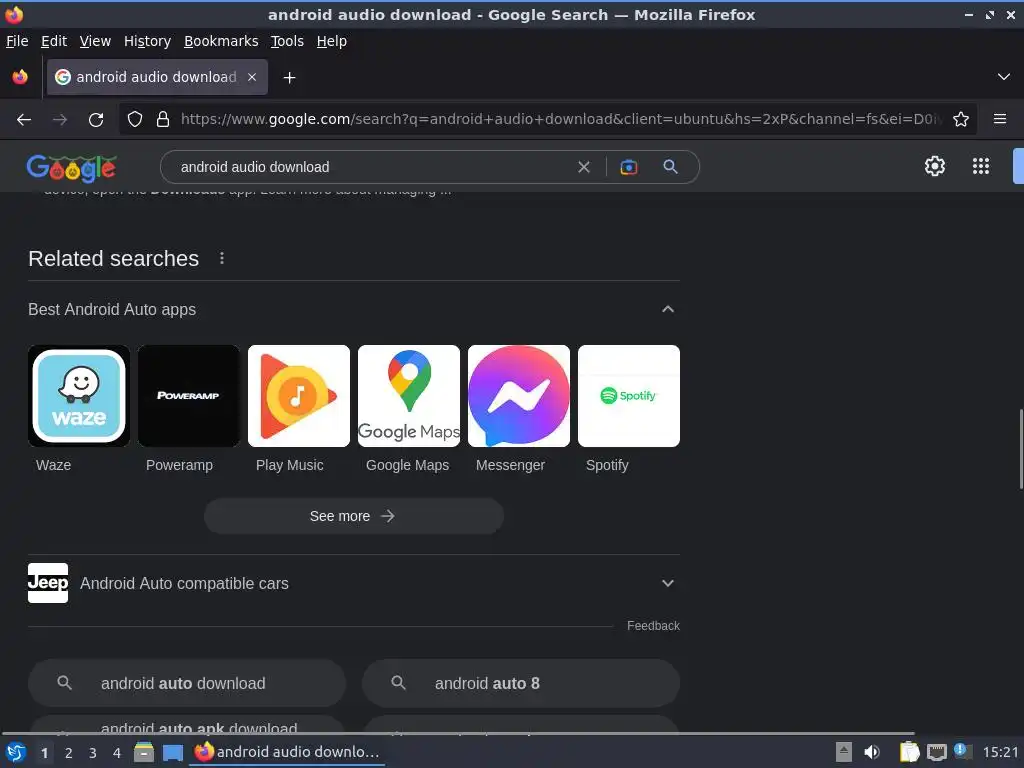Click the Firefox taskbar window entry

[287, 752]
